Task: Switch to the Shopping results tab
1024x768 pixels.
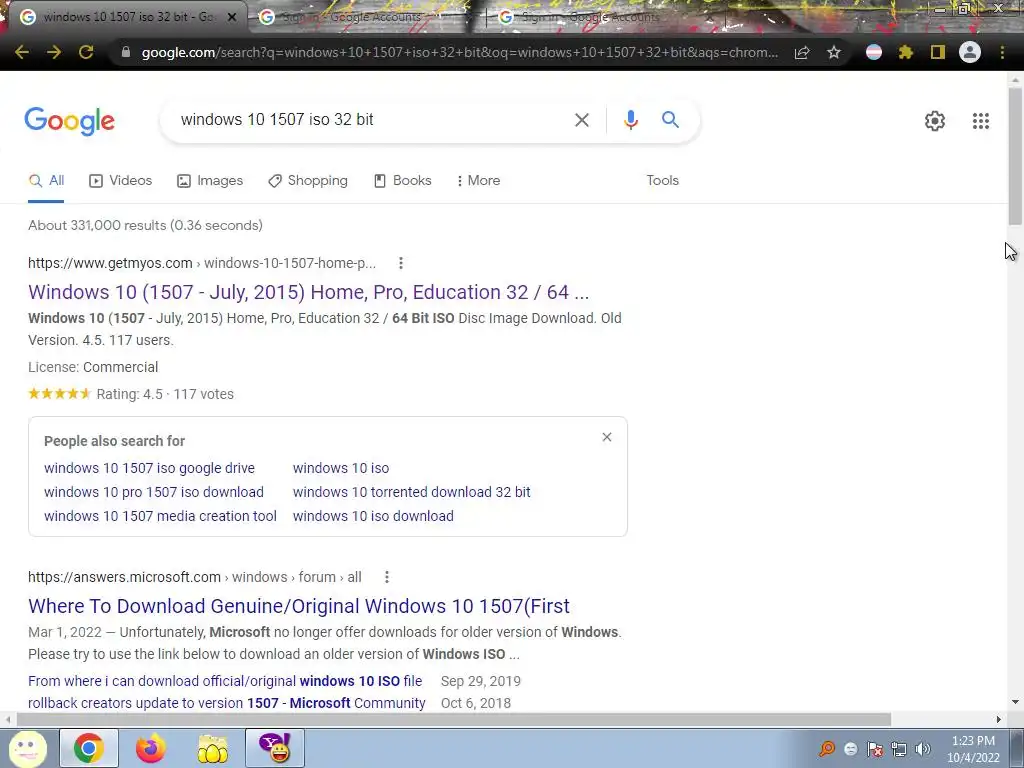Action: point(308,181)
